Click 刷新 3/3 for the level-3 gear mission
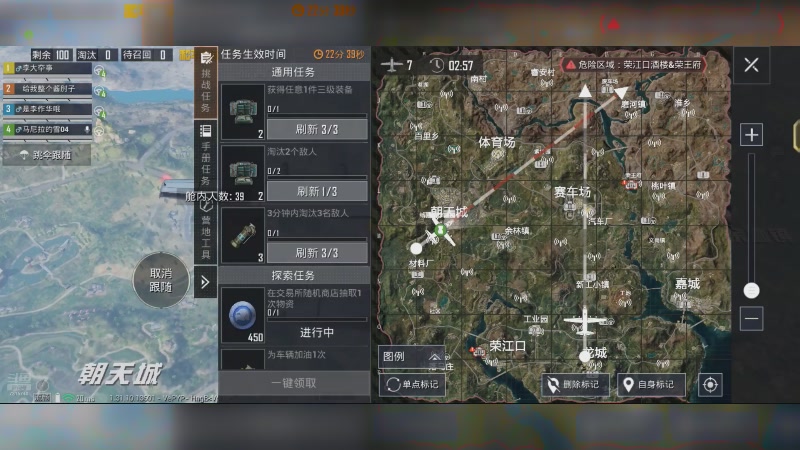The image size is (800, 450). point(317,130)
